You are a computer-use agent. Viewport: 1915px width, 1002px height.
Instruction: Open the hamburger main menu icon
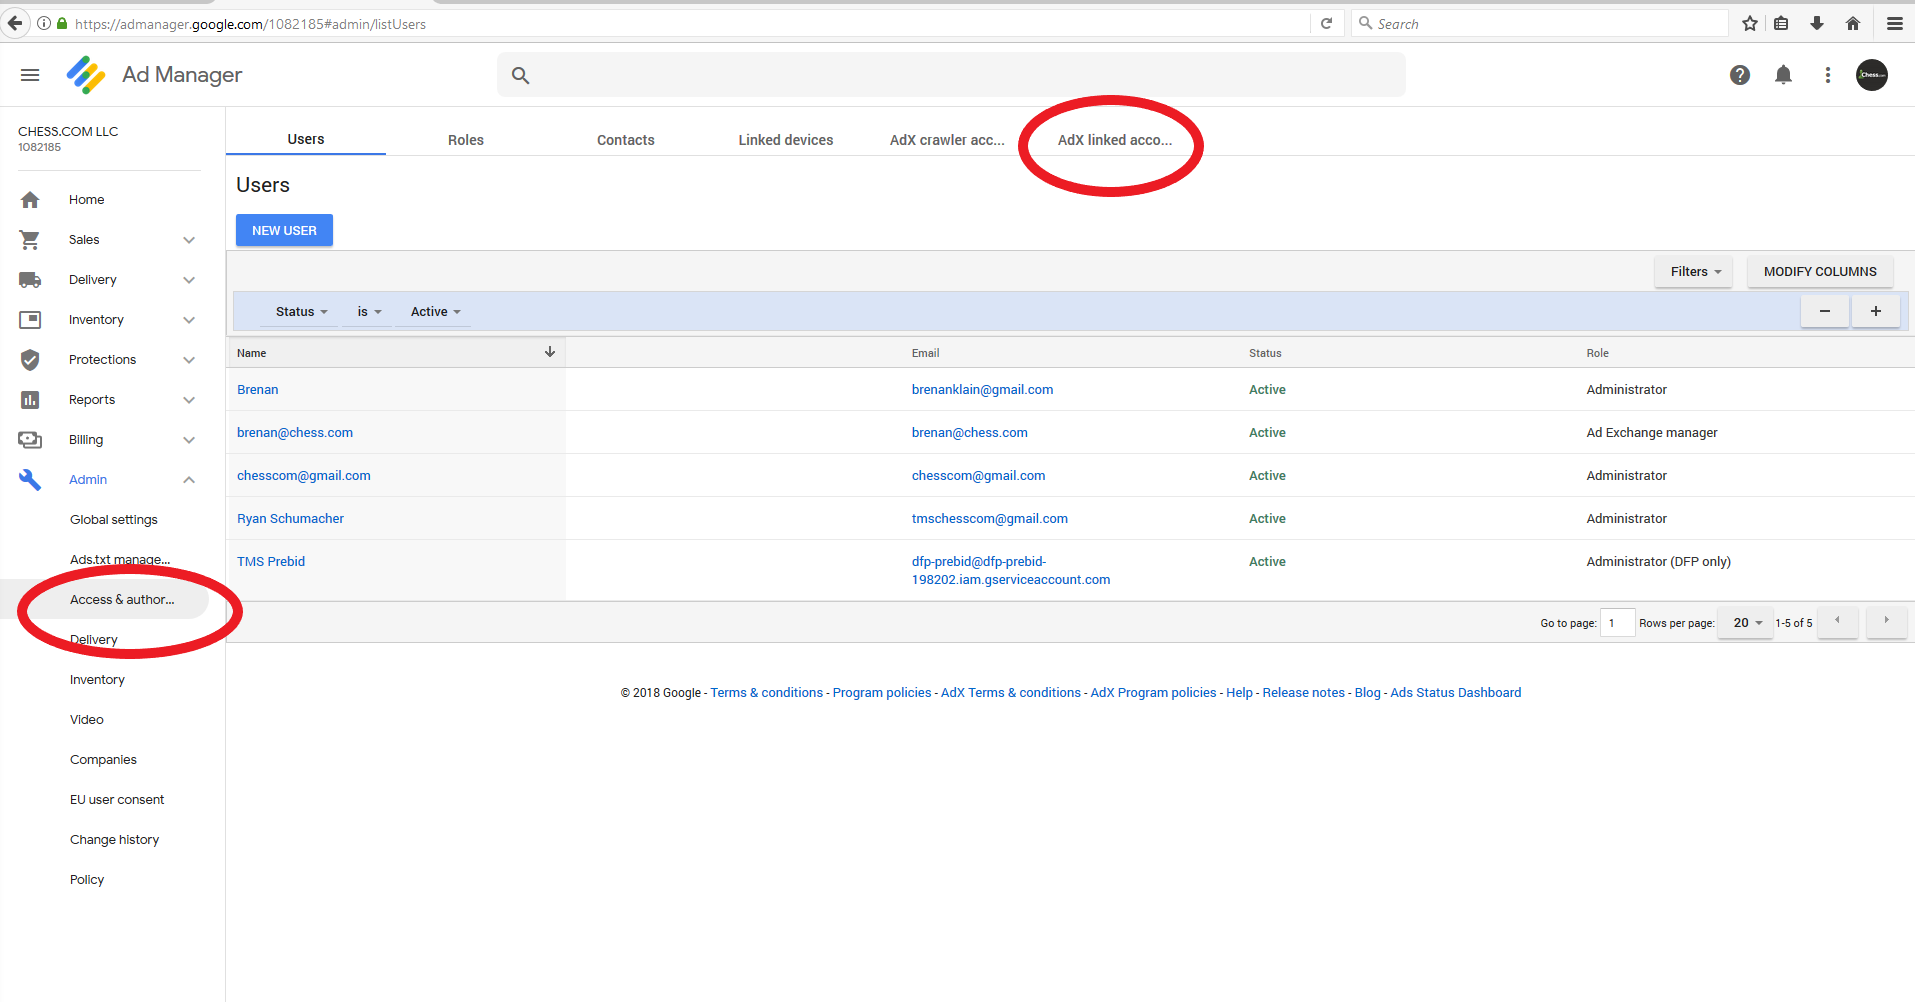[30, 75]
